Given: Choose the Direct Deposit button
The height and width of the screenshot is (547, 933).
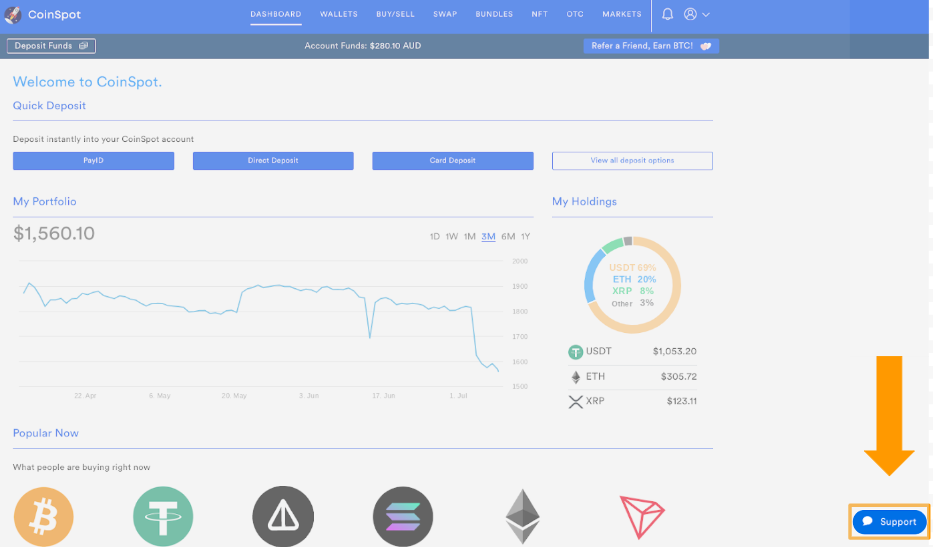Looking at the screenshot, I should [273, 161].
